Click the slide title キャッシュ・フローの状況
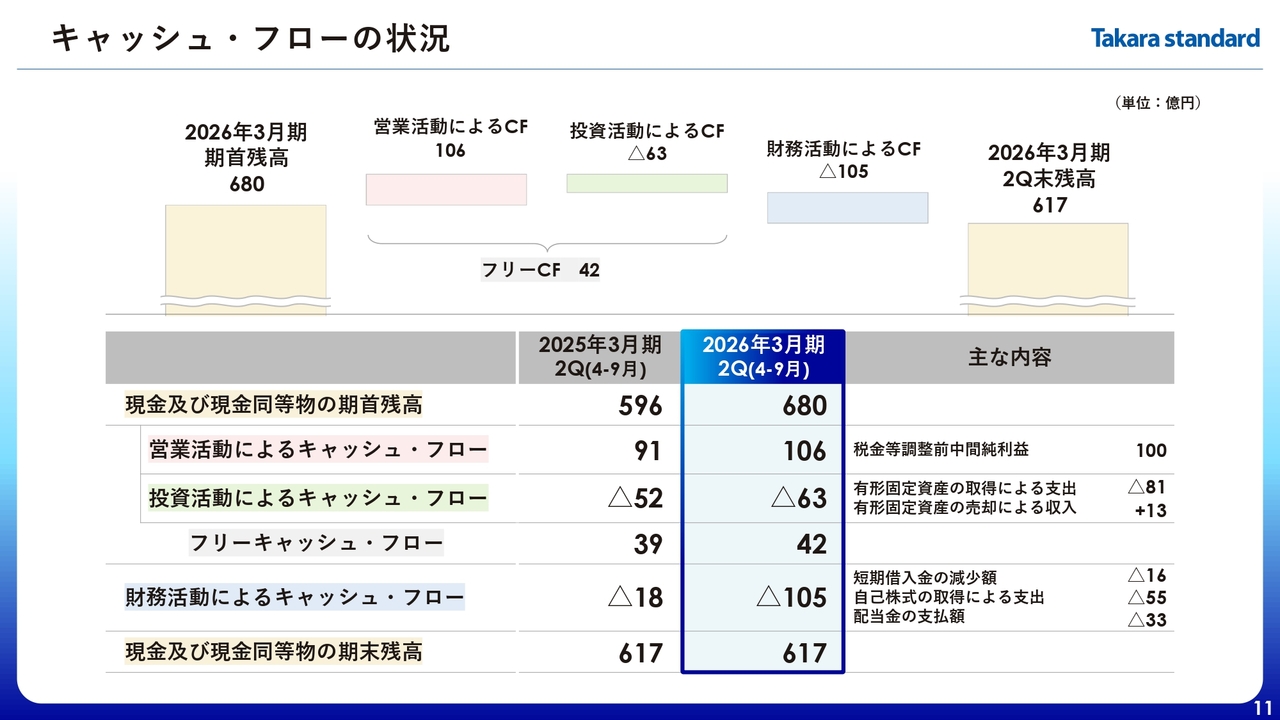The height and width of the screenshot is (720, 1280). pos(250,39)
